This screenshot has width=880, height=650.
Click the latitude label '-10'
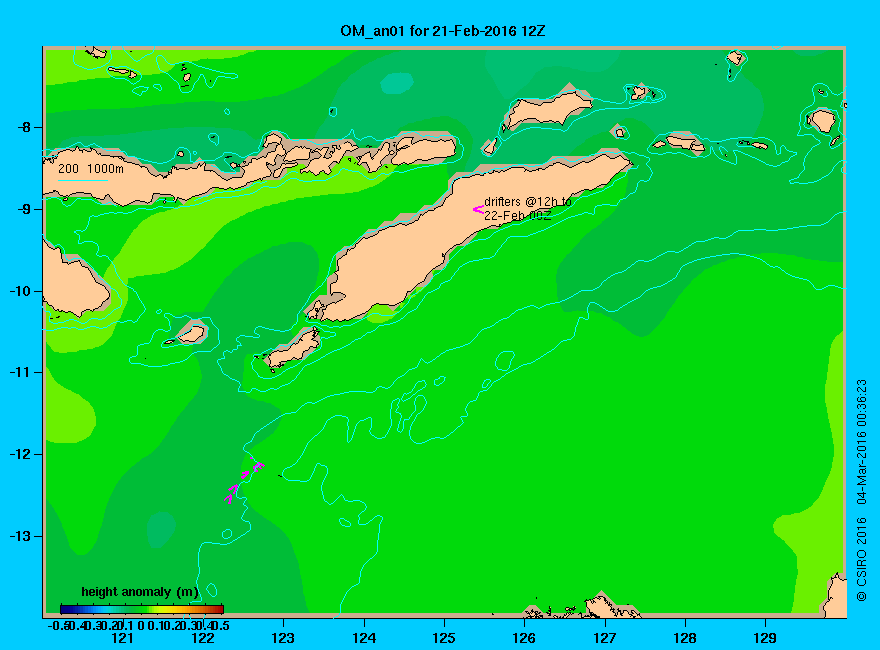(21, 291)
